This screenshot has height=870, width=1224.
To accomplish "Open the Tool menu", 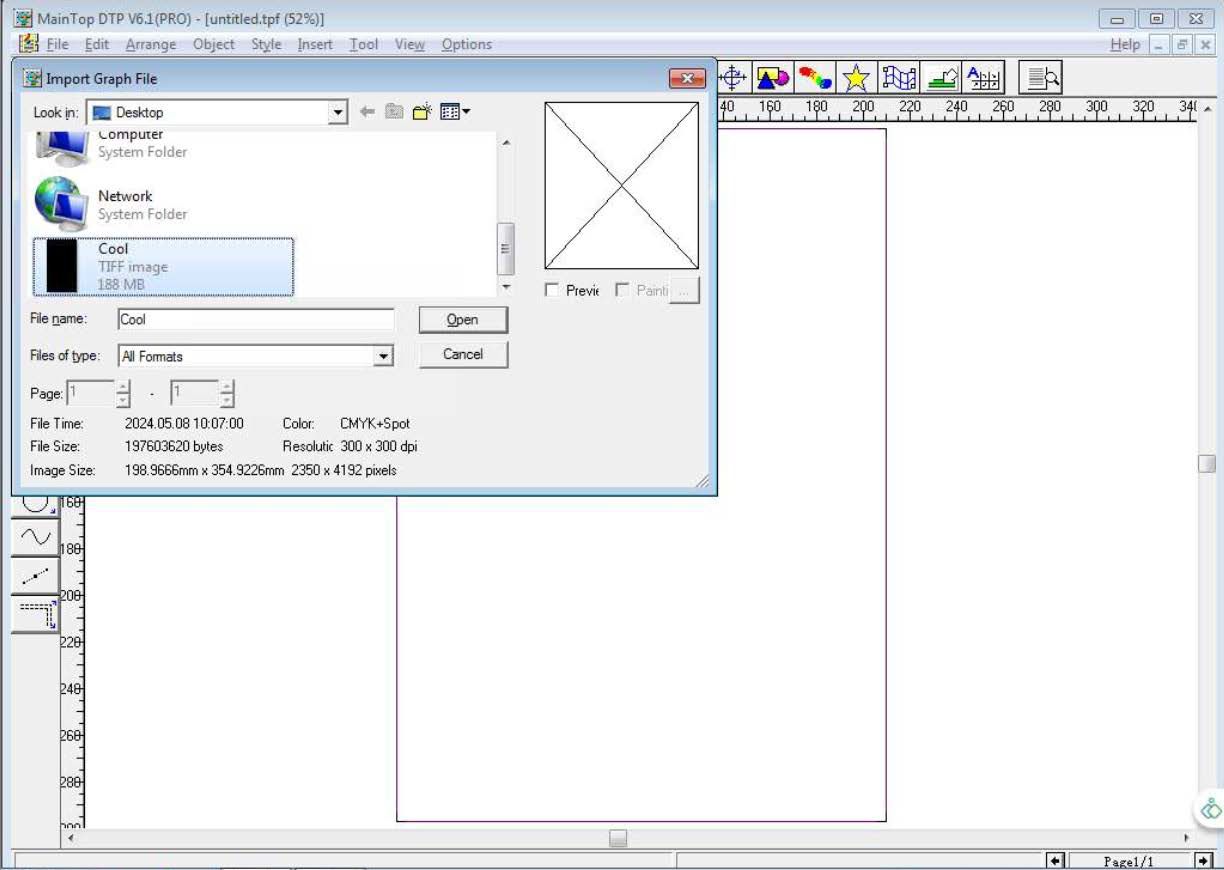I will coord(364,44).
